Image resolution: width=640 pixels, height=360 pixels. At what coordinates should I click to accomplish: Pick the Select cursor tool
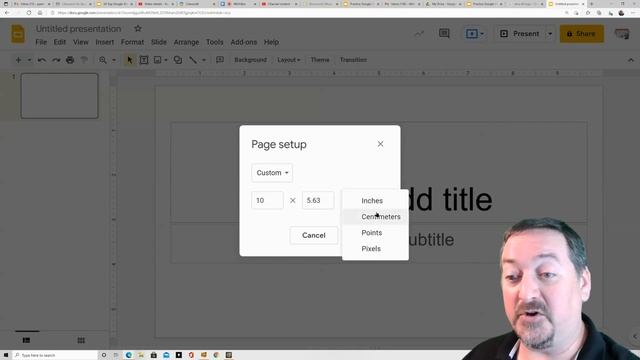(x=130, y=60)
